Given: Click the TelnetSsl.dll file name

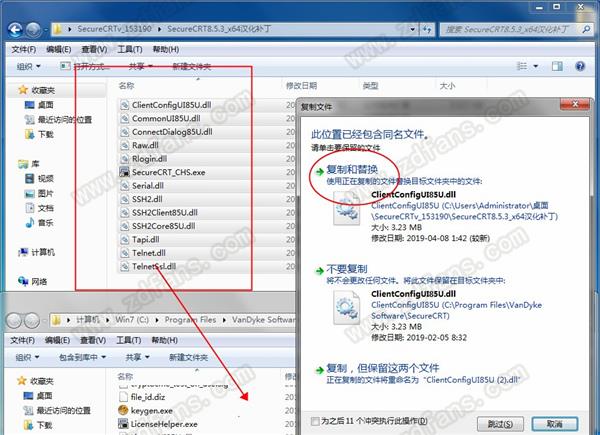Looking at the screenshot, I should 154,266.
